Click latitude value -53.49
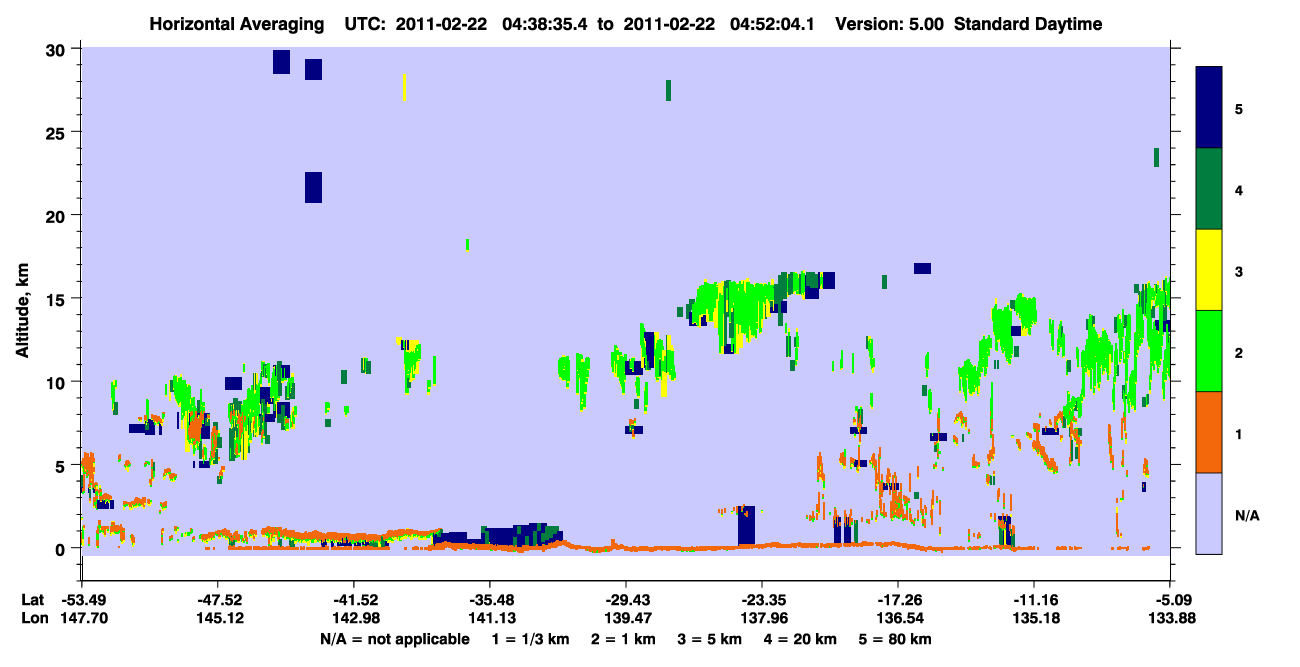The image size is (1300, 667). (x=83, y=600)
